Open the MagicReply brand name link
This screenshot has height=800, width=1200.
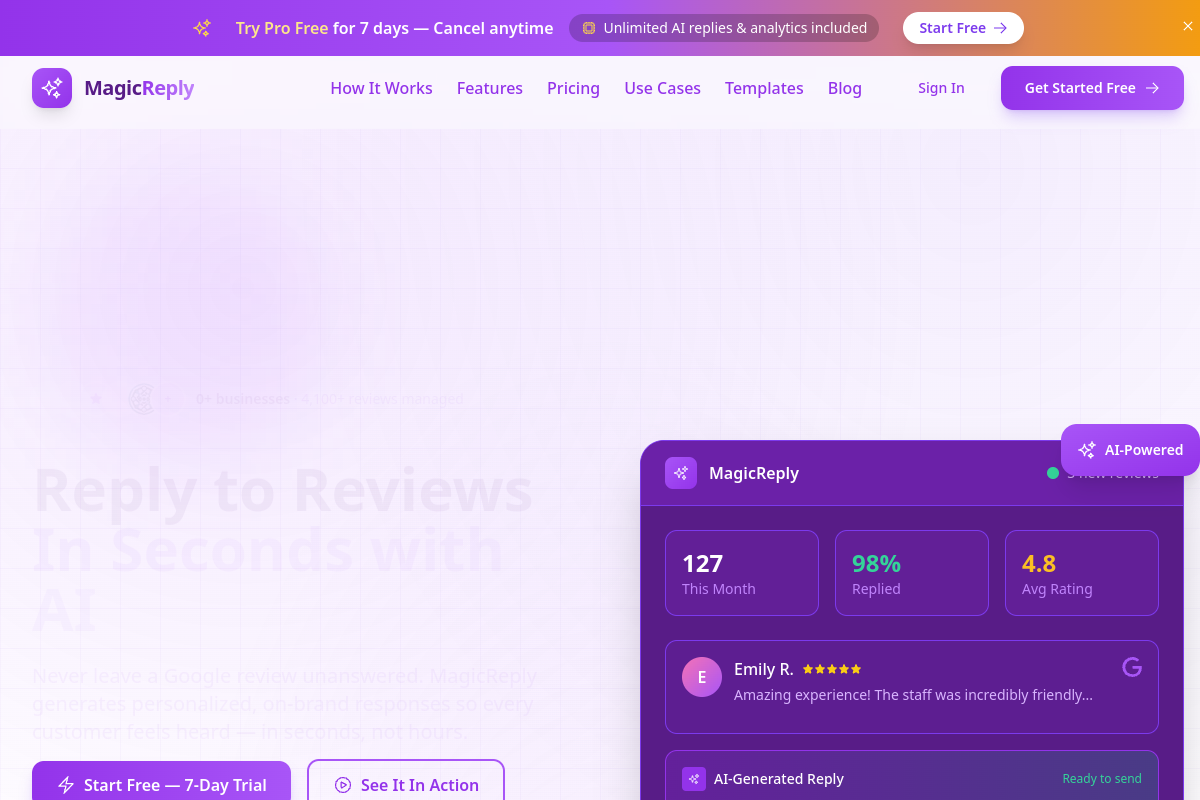[139, 88]
